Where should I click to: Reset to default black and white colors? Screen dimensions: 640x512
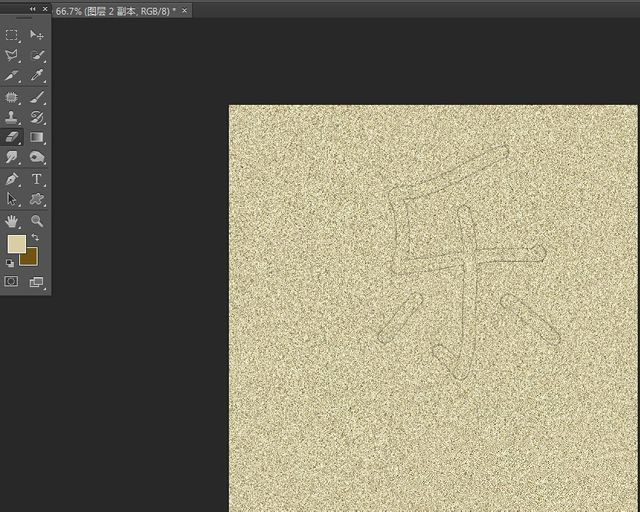click(x=10, y=263)
